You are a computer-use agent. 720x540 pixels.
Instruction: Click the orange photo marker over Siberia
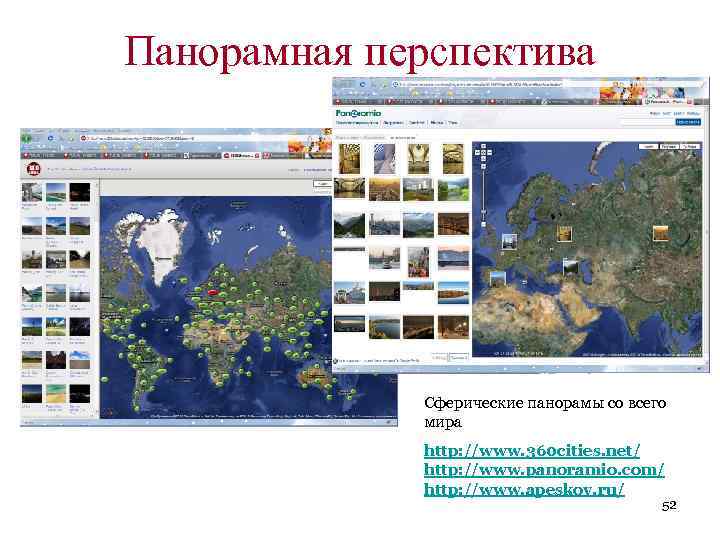click(x=660, y=233)
